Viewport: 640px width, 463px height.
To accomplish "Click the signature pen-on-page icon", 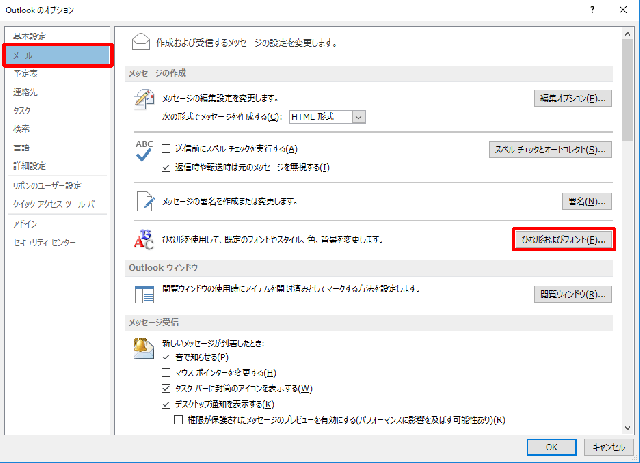I will coord(145,201).
